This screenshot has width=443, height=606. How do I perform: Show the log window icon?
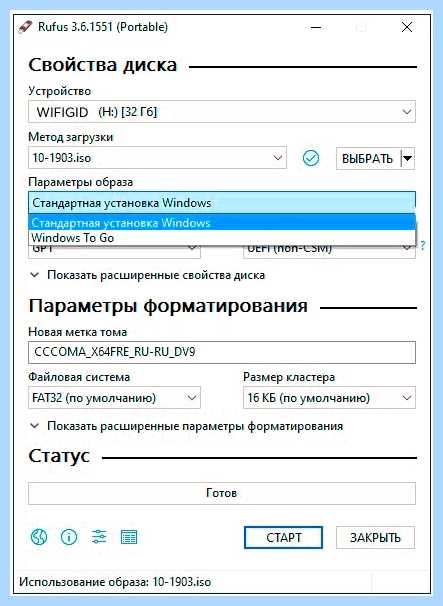click(x=129, y=537)
